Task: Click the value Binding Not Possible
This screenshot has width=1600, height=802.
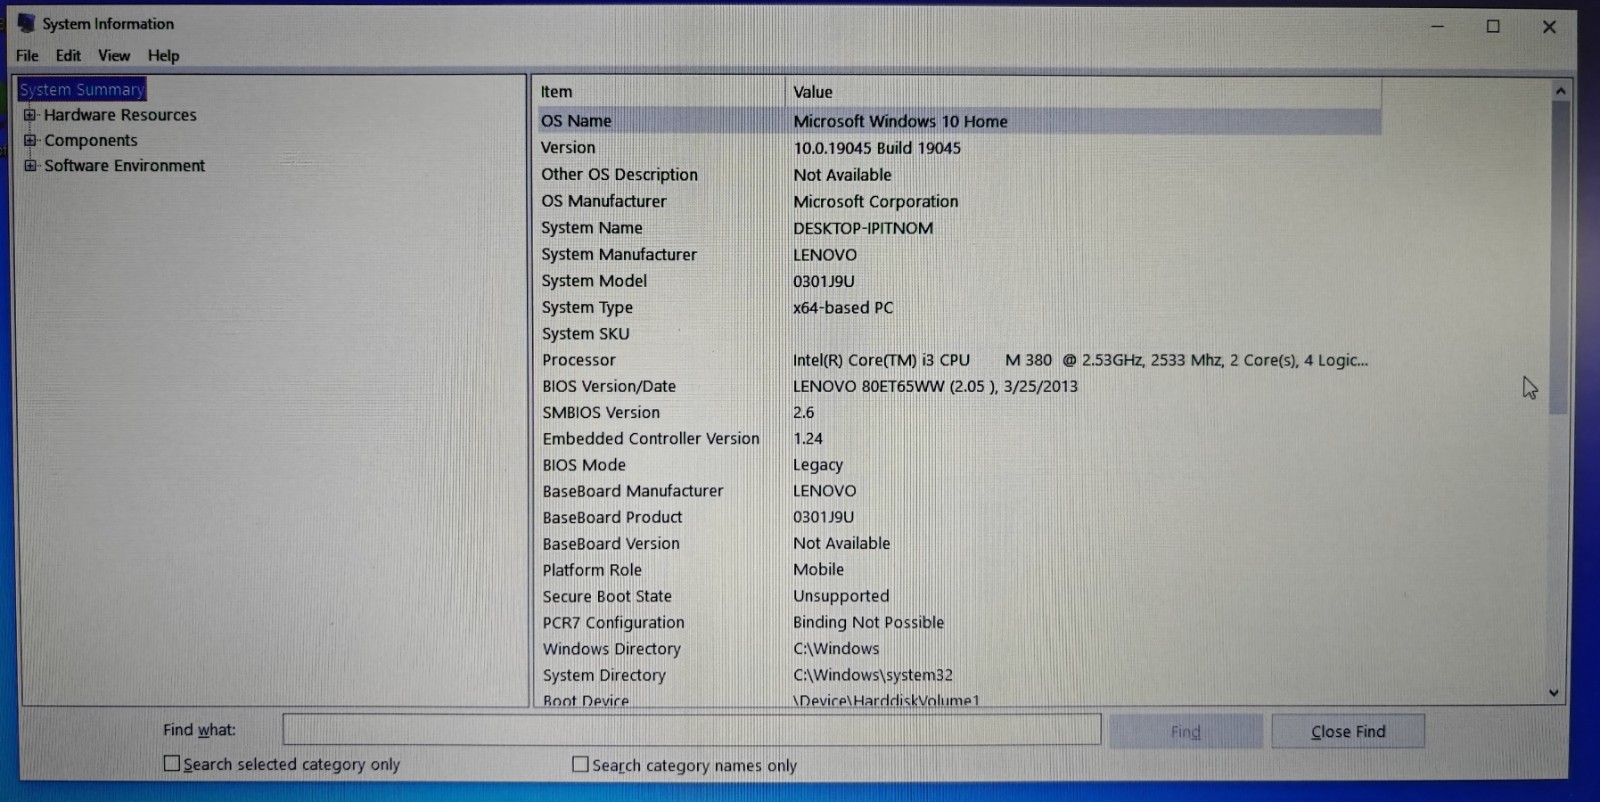Action: 868,622
